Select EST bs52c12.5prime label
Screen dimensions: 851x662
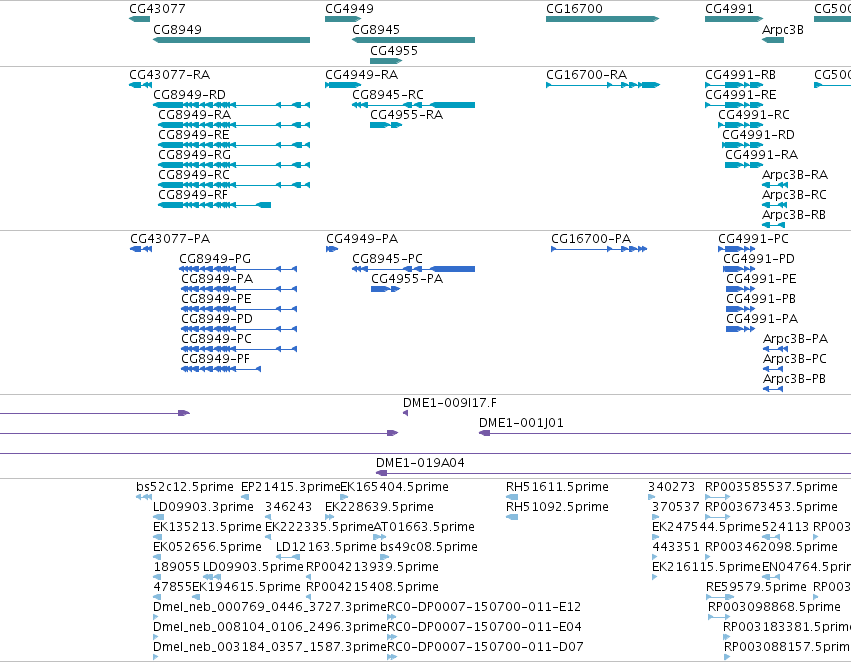[185, 487]
